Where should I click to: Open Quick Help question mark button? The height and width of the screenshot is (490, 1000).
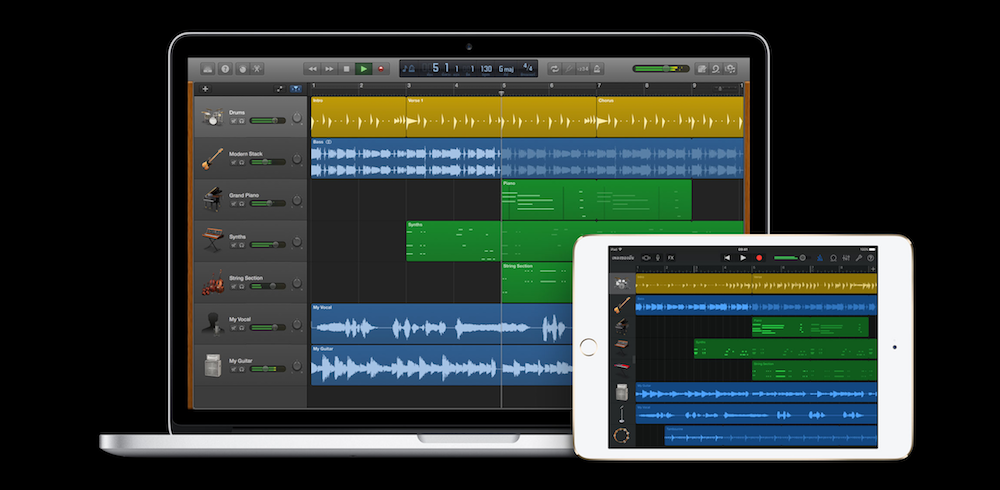coord(225,69)
